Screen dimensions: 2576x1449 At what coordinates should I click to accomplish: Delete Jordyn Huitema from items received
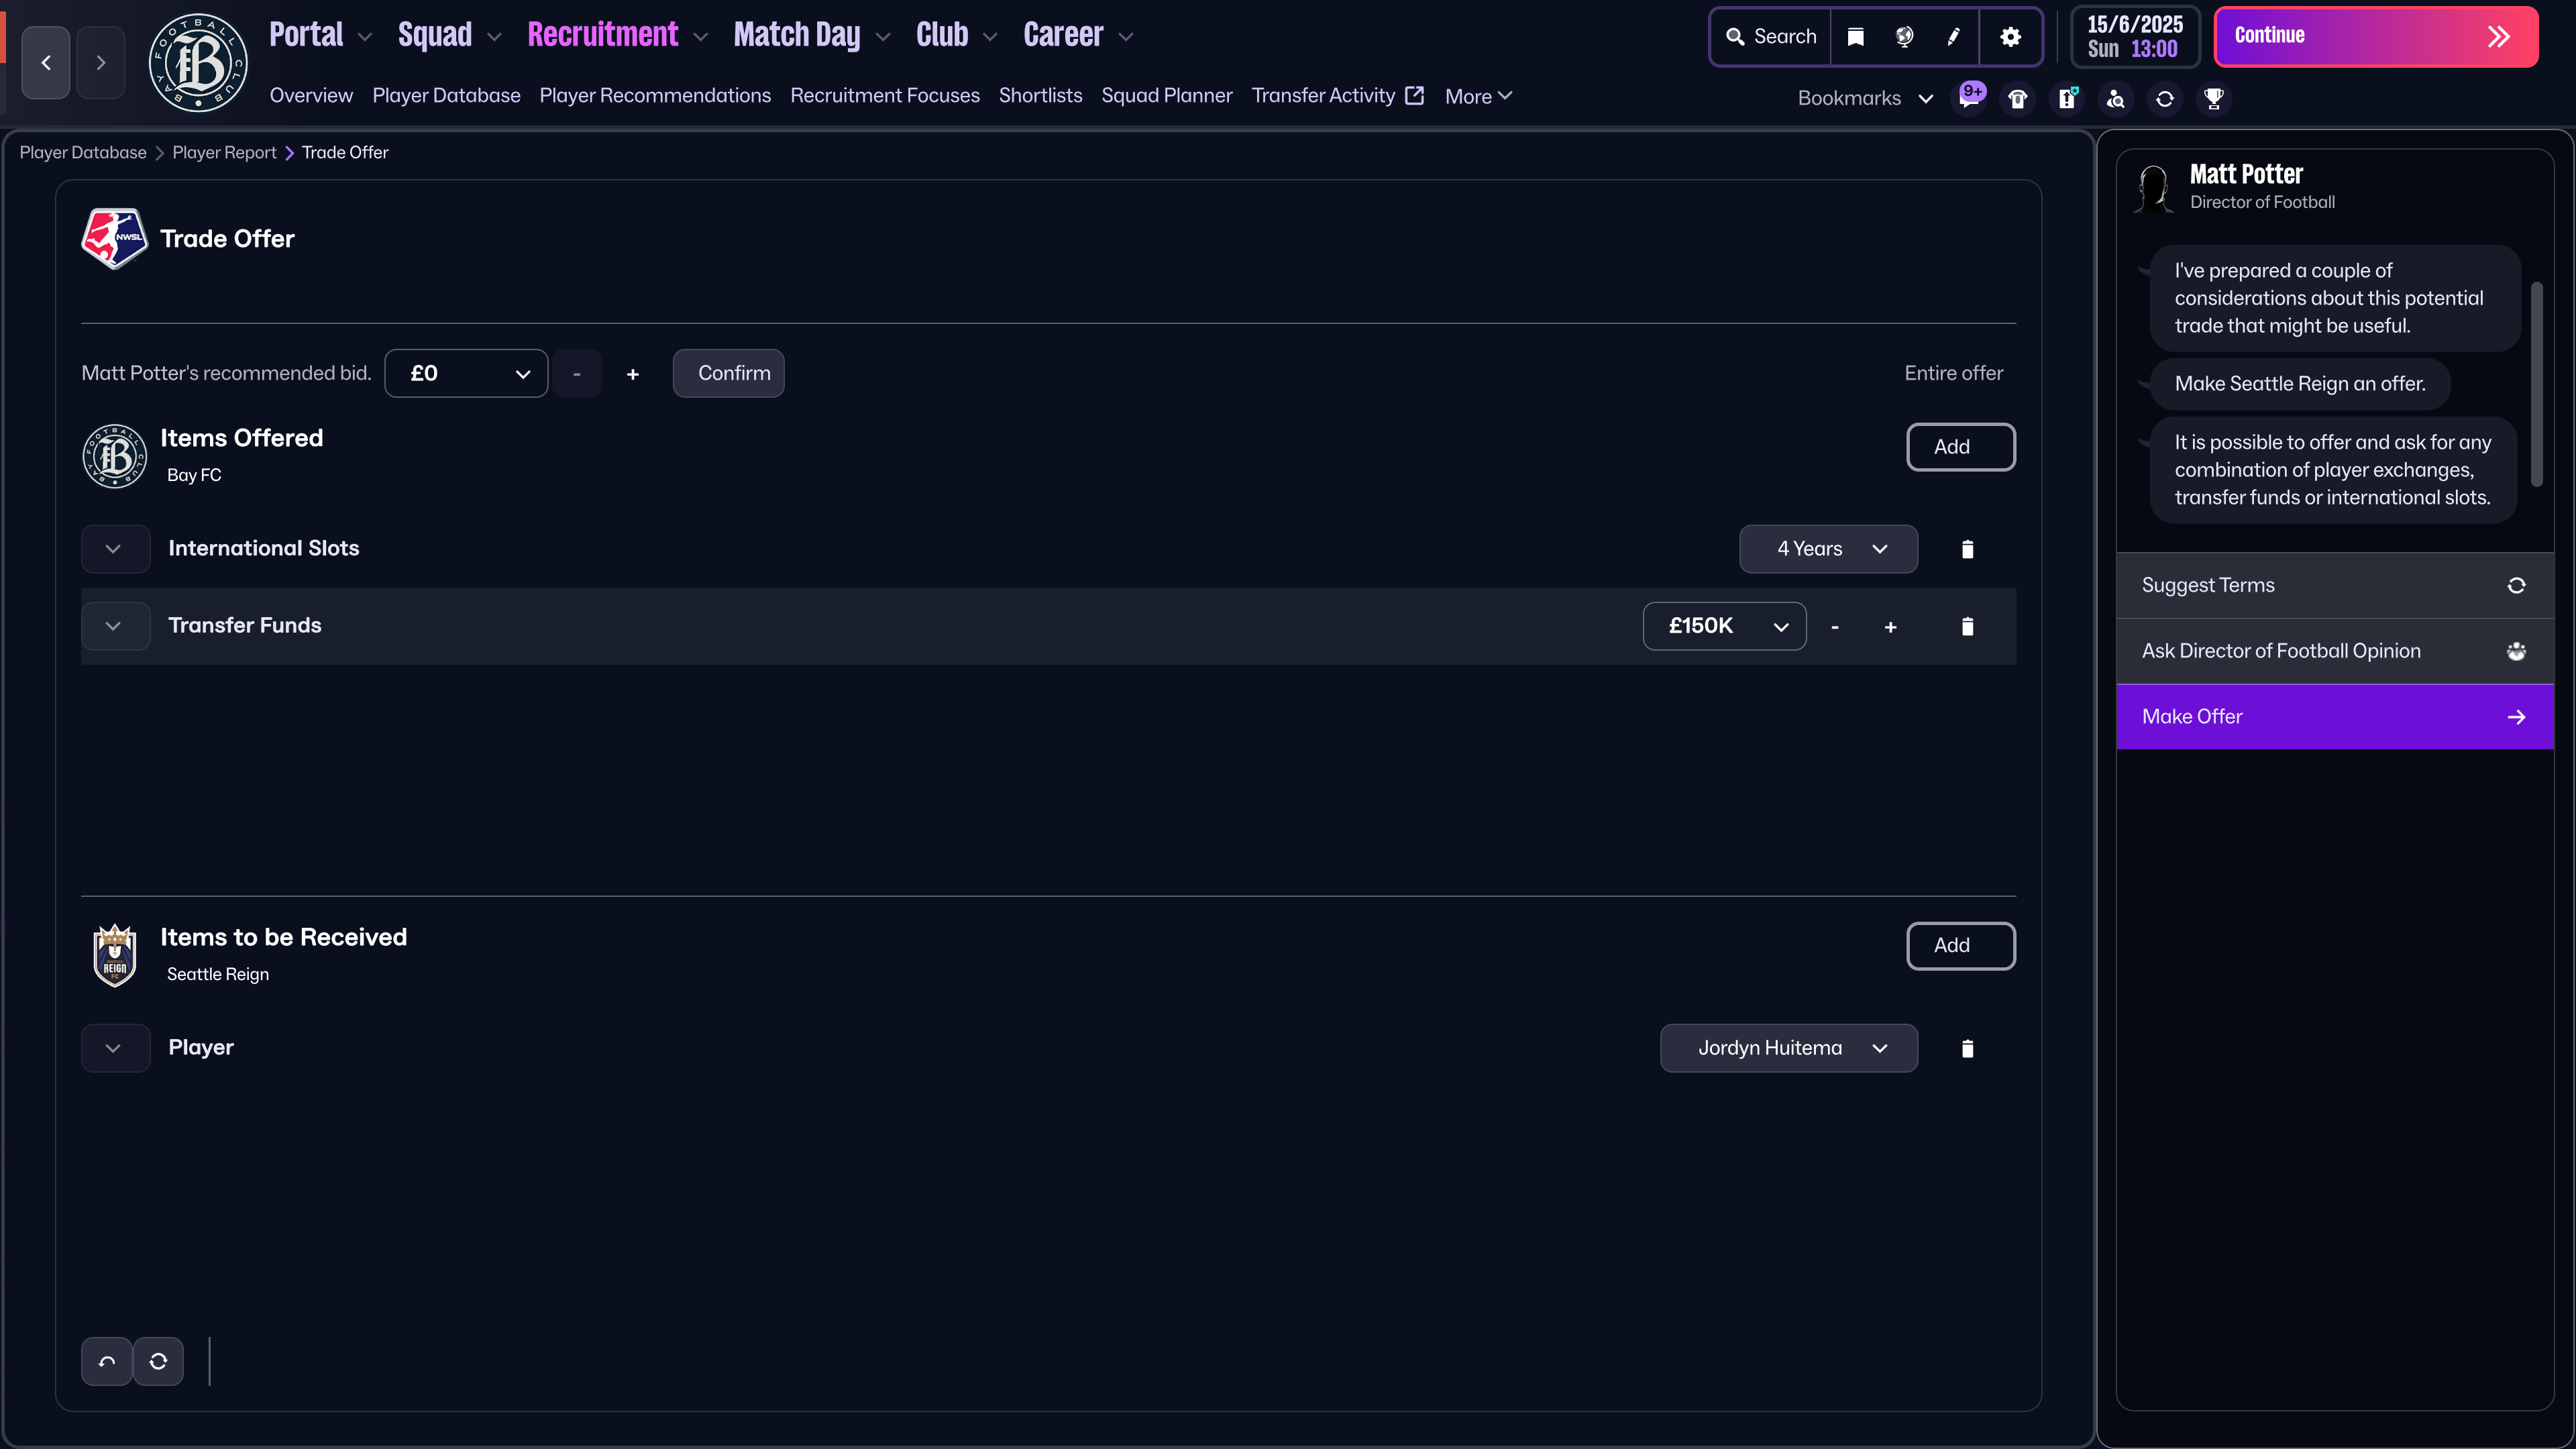click(x=1967, y=1048)
